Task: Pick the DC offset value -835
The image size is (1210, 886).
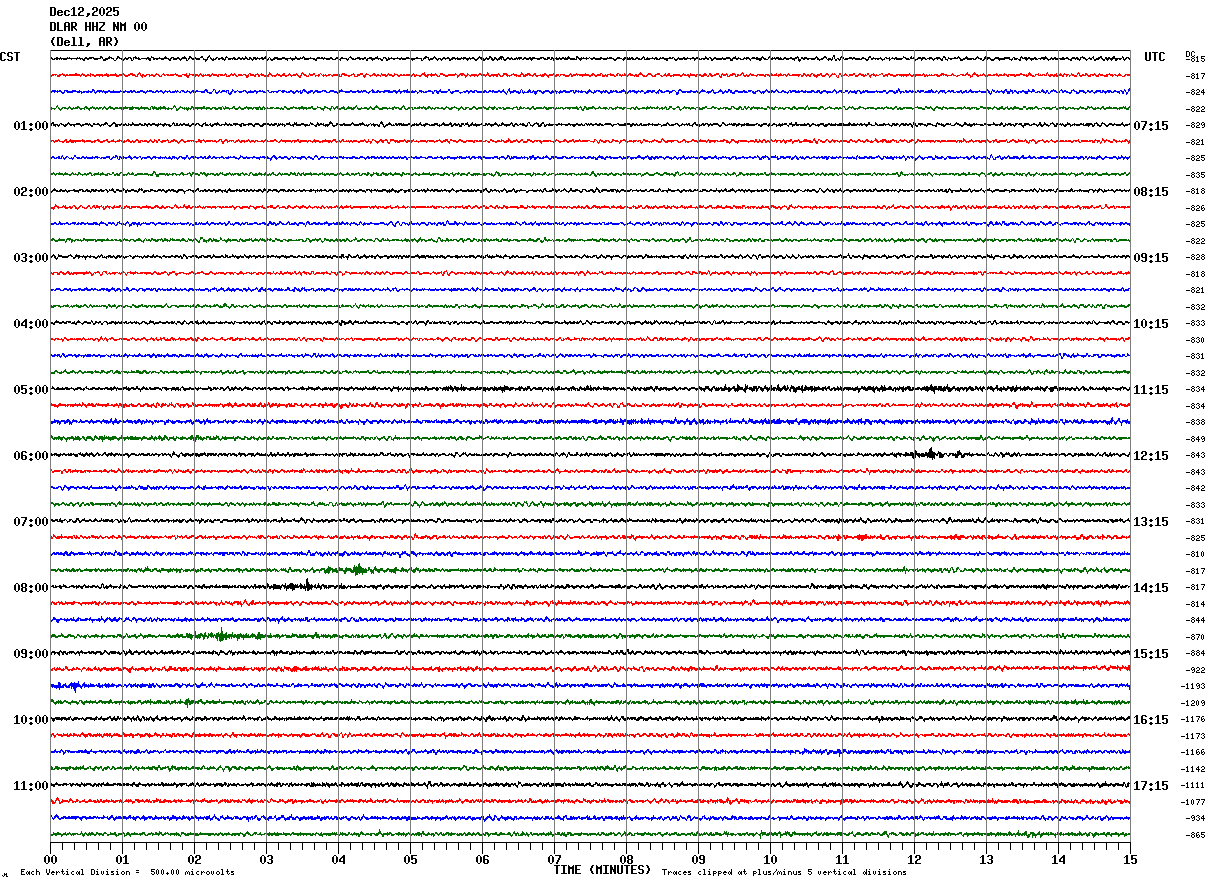Action: (x=1195, y=175)
